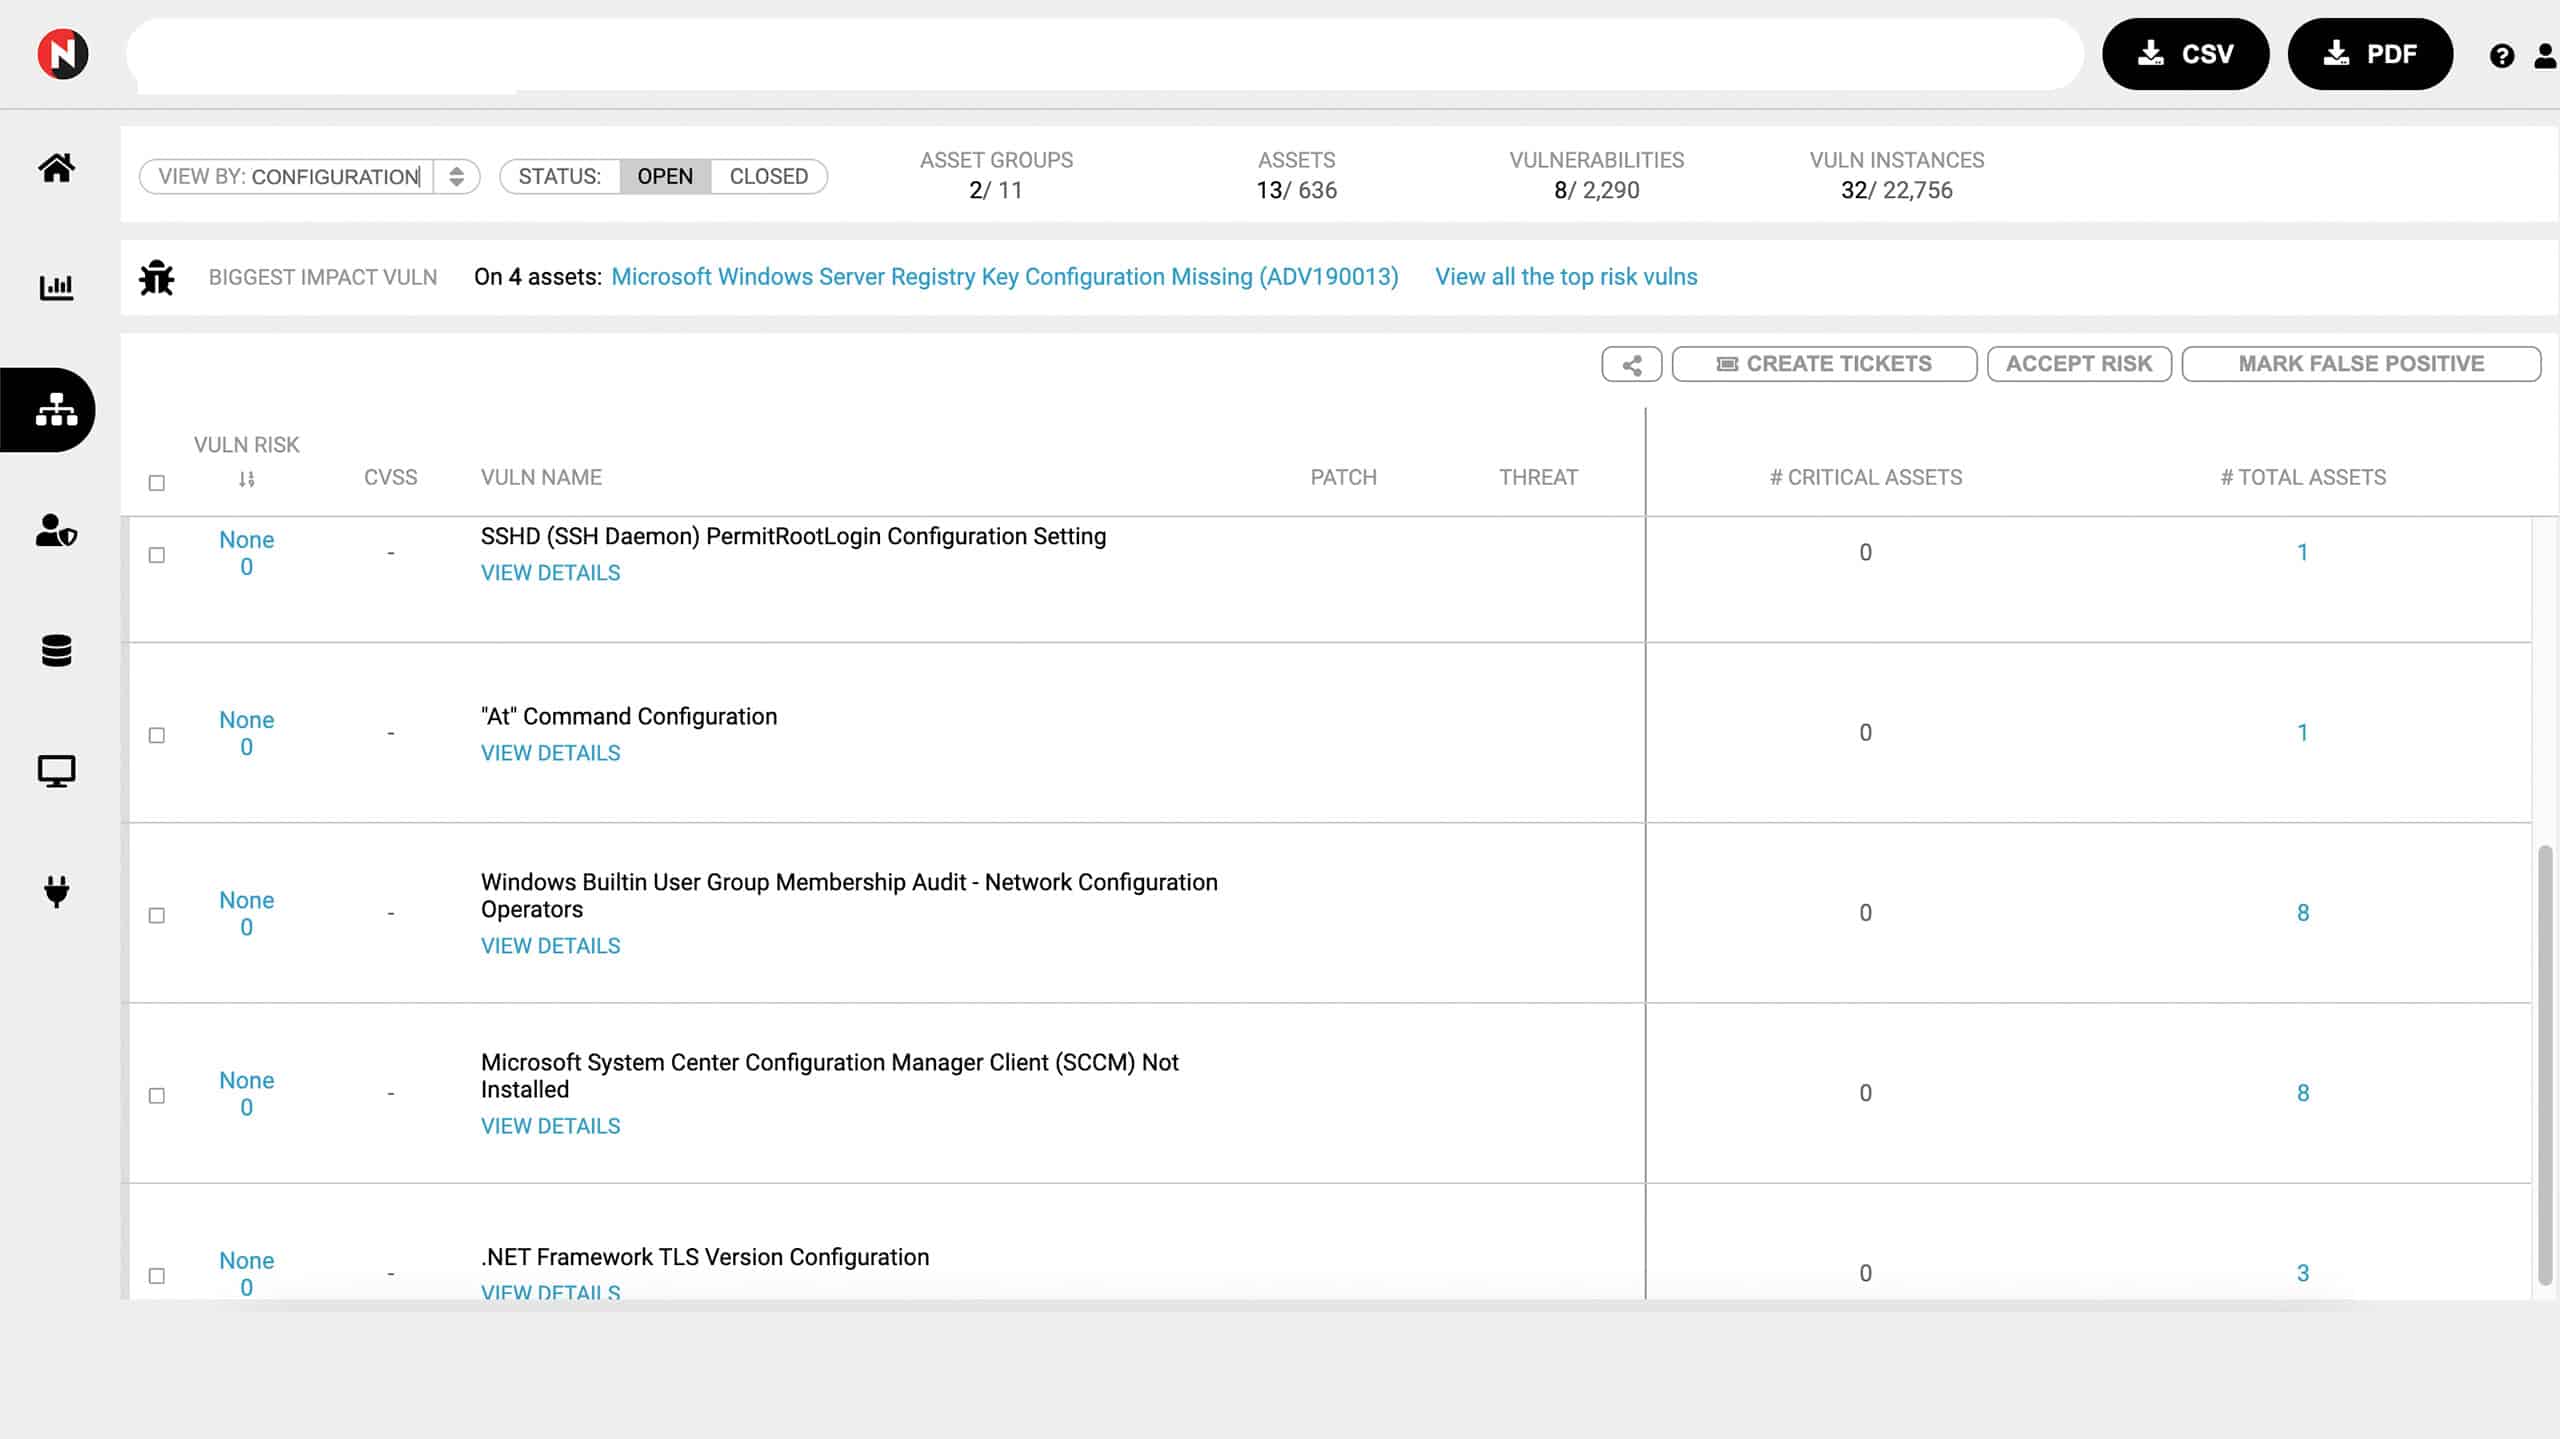Viewport: 2560px width, 1439px height.
Task: Click the Asset Groups 2/11 stat
Action: (996, 176)
